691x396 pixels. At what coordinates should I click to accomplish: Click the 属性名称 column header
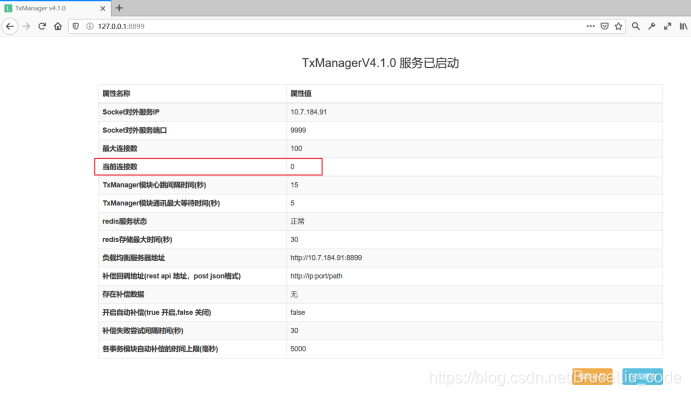(116, 93)
